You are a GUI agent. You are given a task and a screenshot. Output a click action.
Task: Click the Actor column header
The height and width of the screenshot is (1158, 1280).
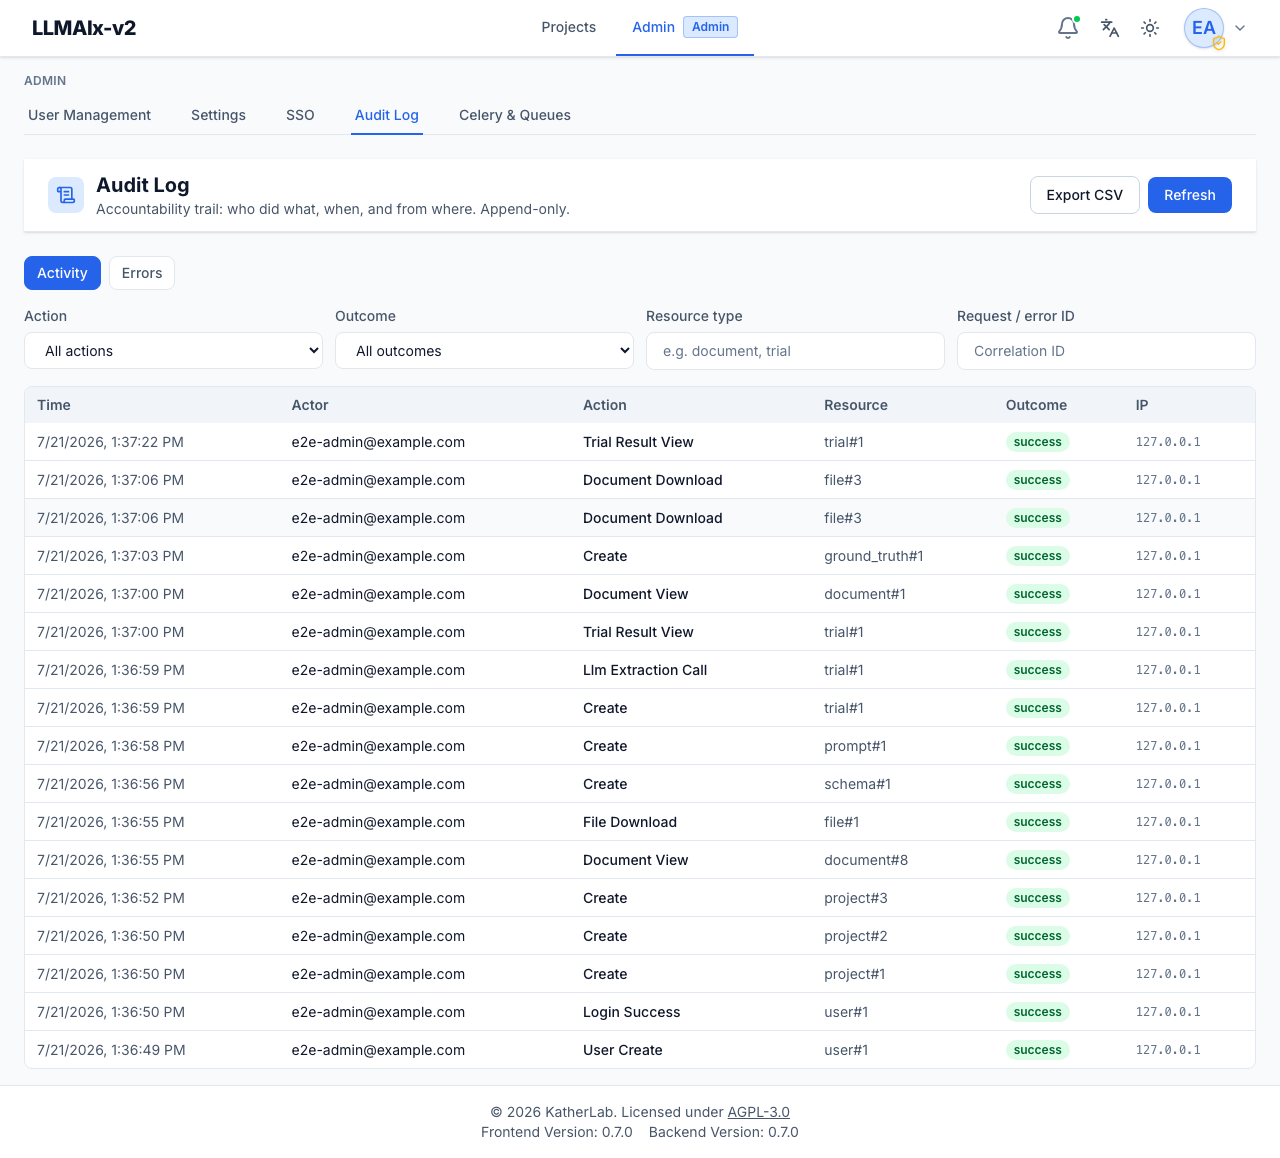tap(310, 405)
